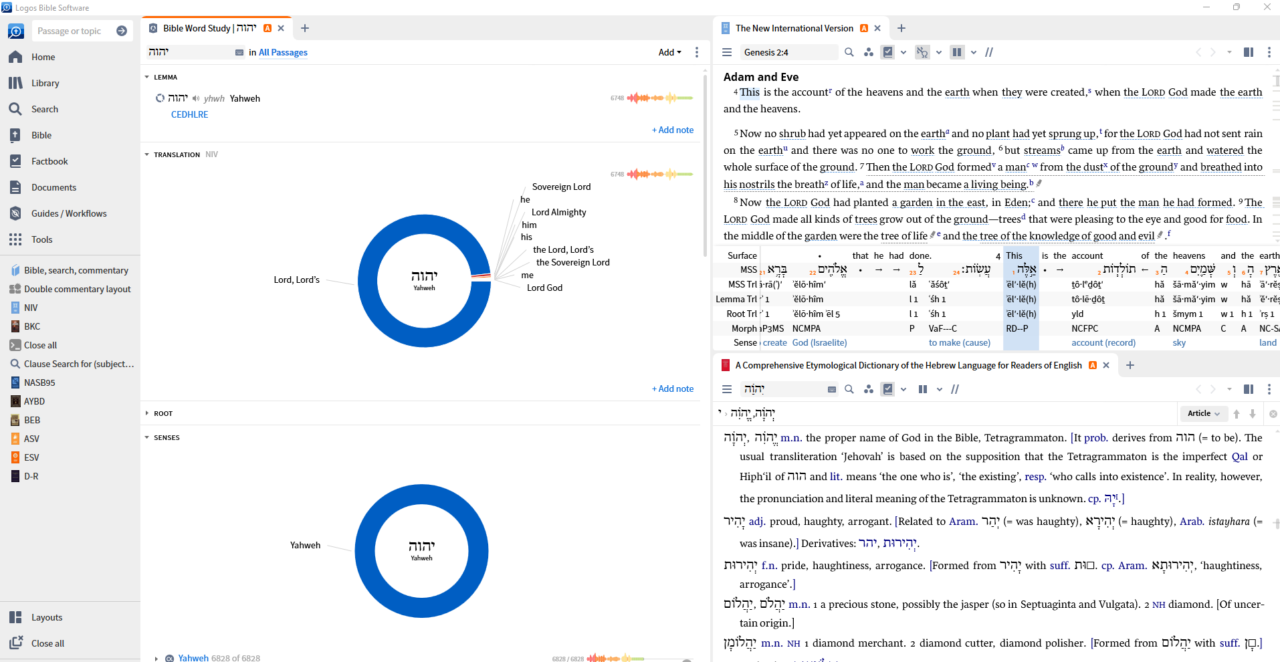Click the CEDHLRE link under the lemma
The image size is (1280, 662).
click(189, 114)
